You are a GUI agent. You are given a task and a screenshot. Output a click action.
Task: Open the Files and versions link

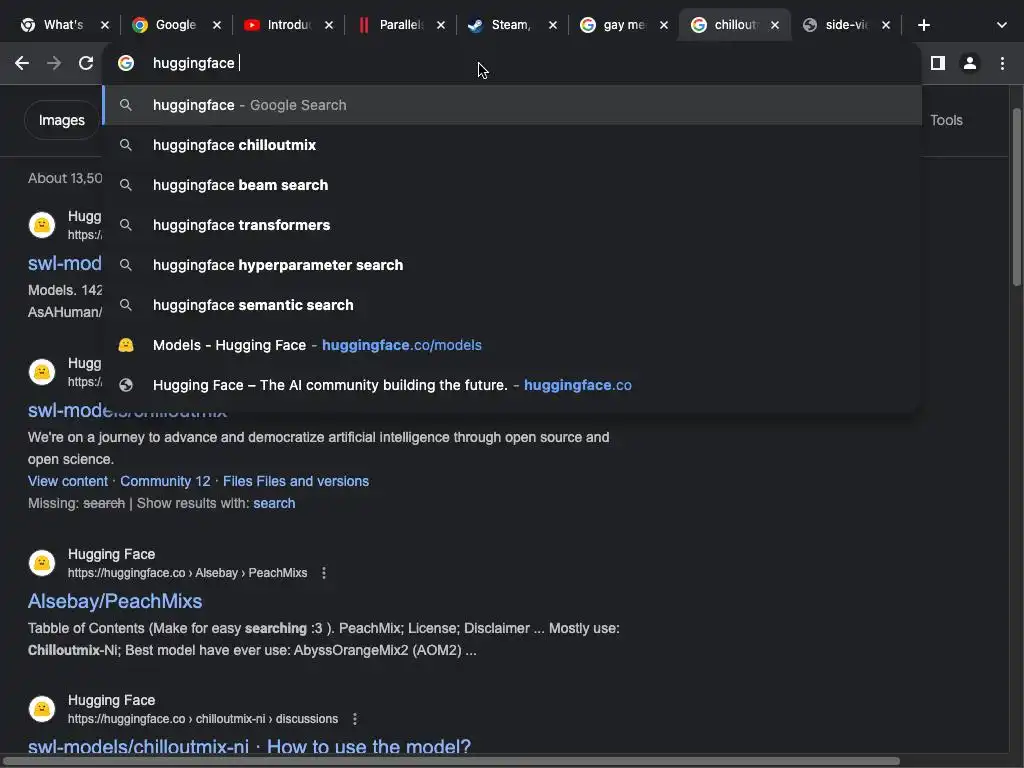pyautogui.click(x=296, y=481)
